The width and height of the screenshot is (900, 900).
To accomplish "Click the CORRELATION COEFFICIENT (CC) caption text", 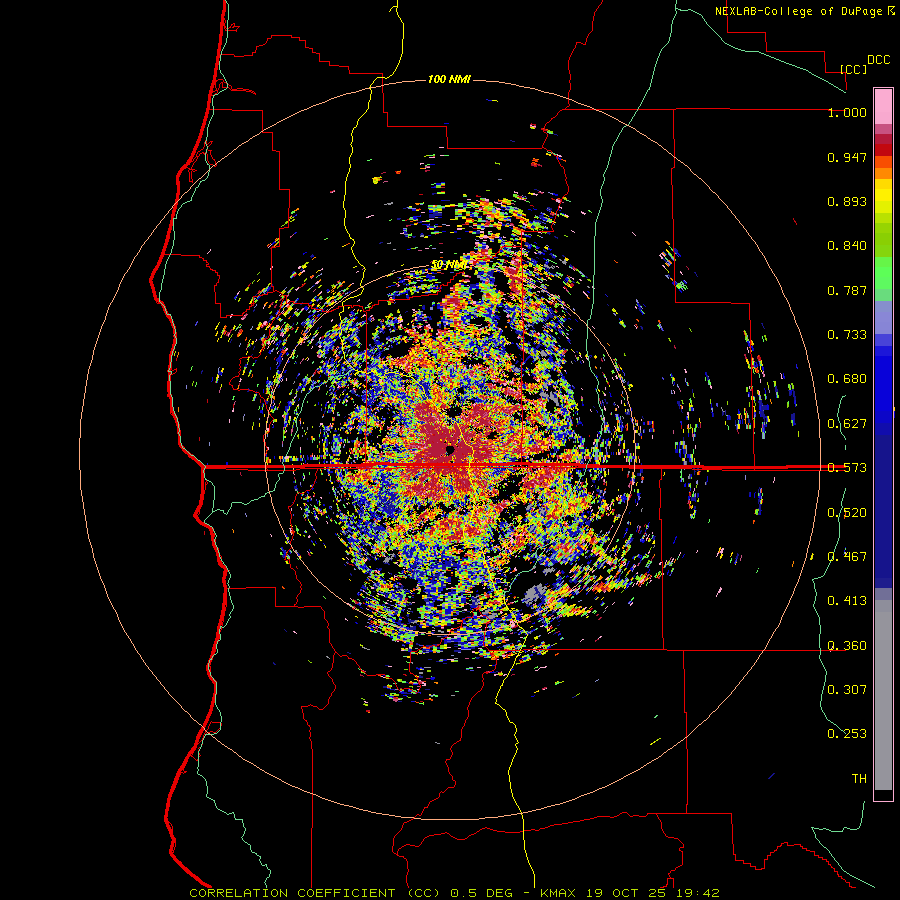I will (x=315, y=893).
